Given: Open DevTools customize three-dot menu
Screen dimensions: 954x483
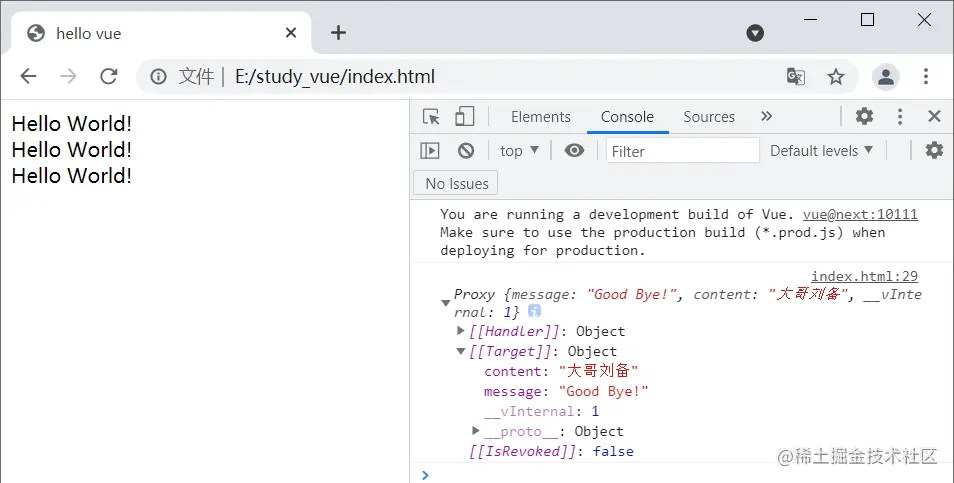Looking at the screenshot, I should click(x=900, y=116).
